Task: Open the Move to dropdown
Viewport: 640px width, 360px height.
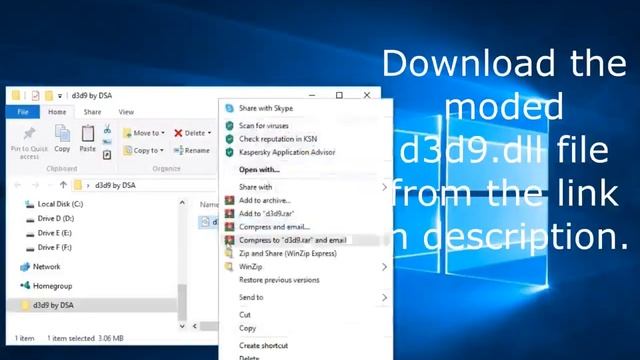Action: 144,133
